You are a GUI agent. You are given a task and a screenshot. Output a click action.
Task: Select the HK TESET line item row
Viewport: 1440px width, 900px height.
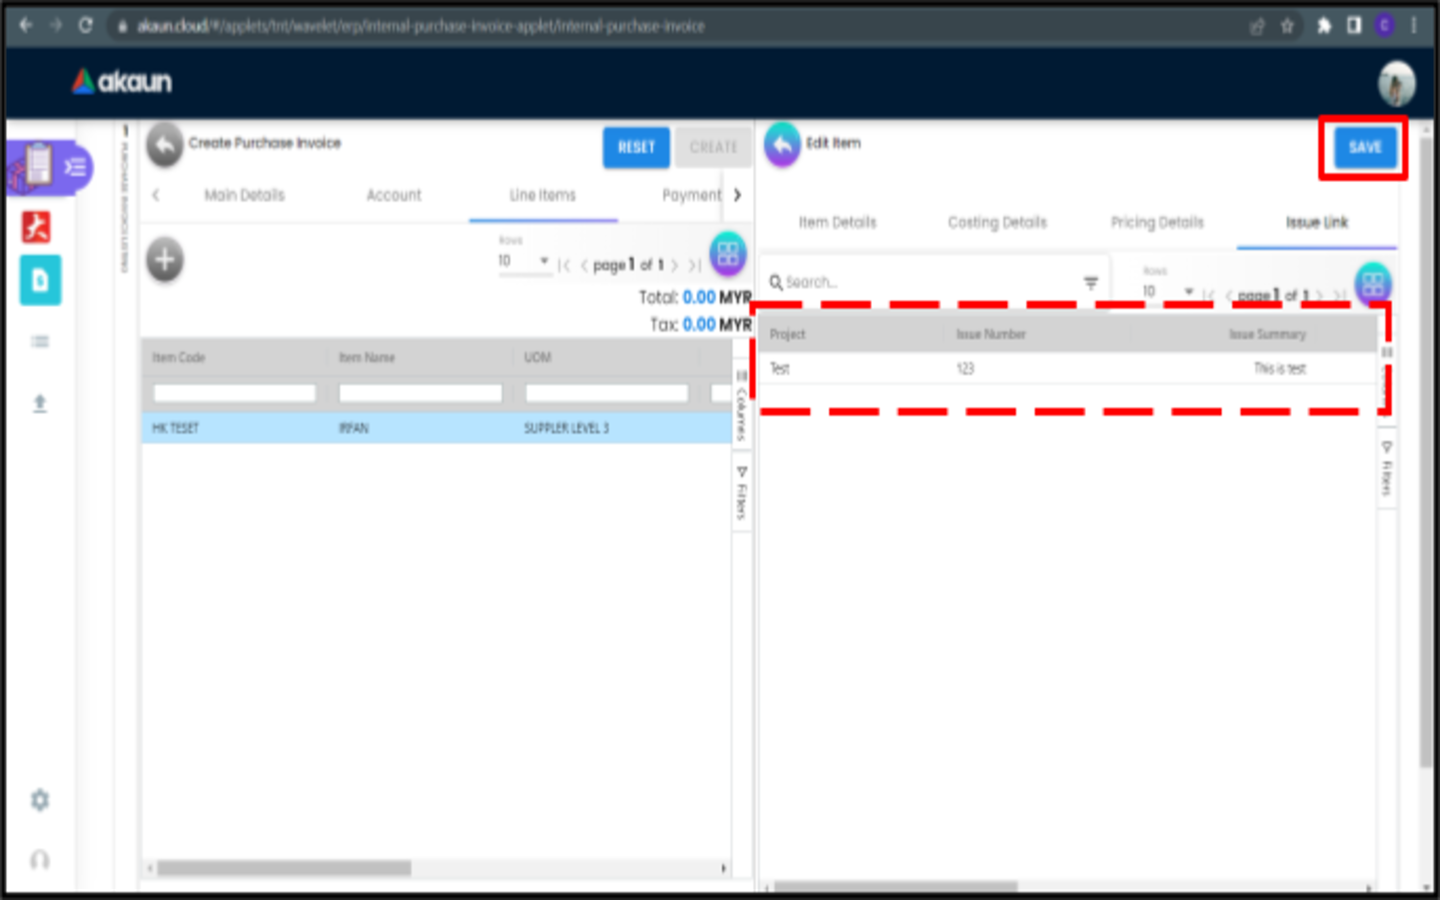(x=436, y=428)
